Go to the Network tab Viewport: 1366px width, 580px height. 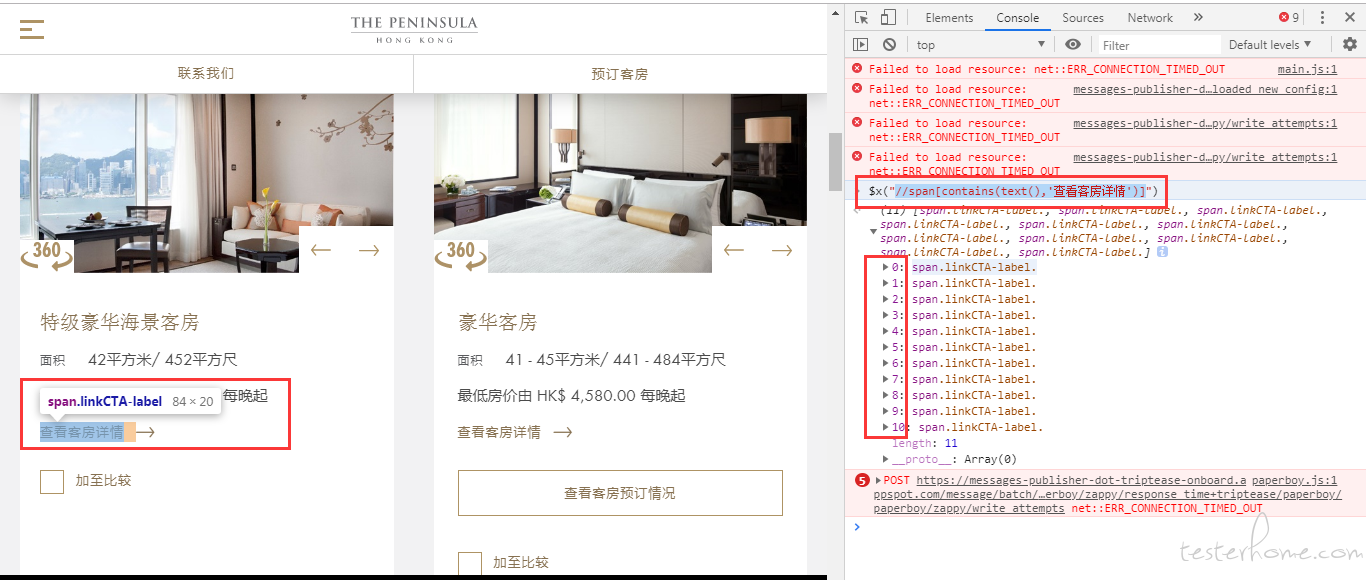pos(1150,17)
